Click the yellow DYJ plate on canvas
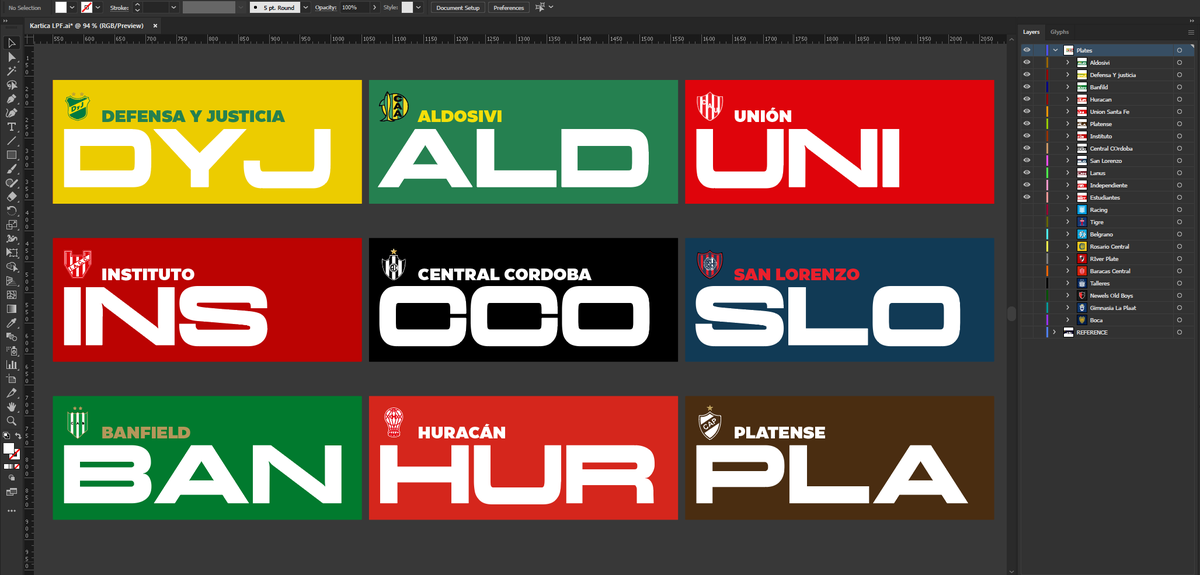Screen dimensions: 1200x575 [207, 141]
